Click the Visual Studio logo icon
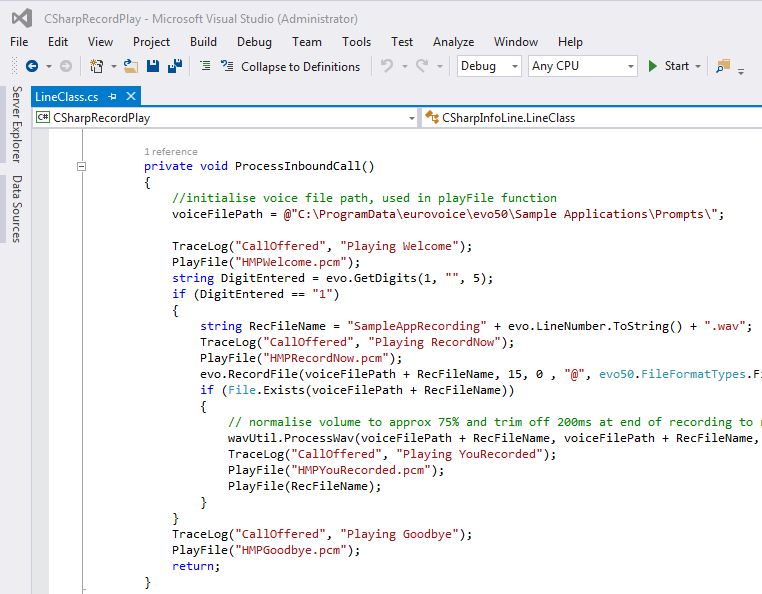The image size is (762, 594). click(x=21, y=18)
